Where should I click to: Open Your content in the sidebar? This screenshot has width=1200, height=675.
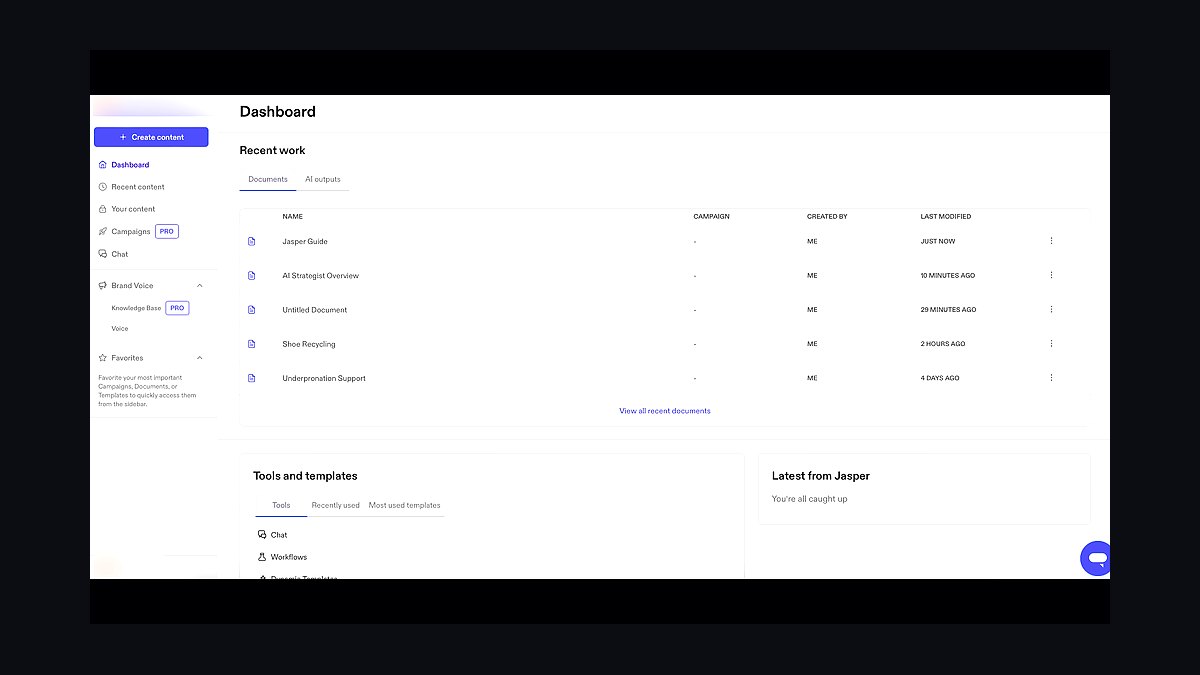coord(133,209)
